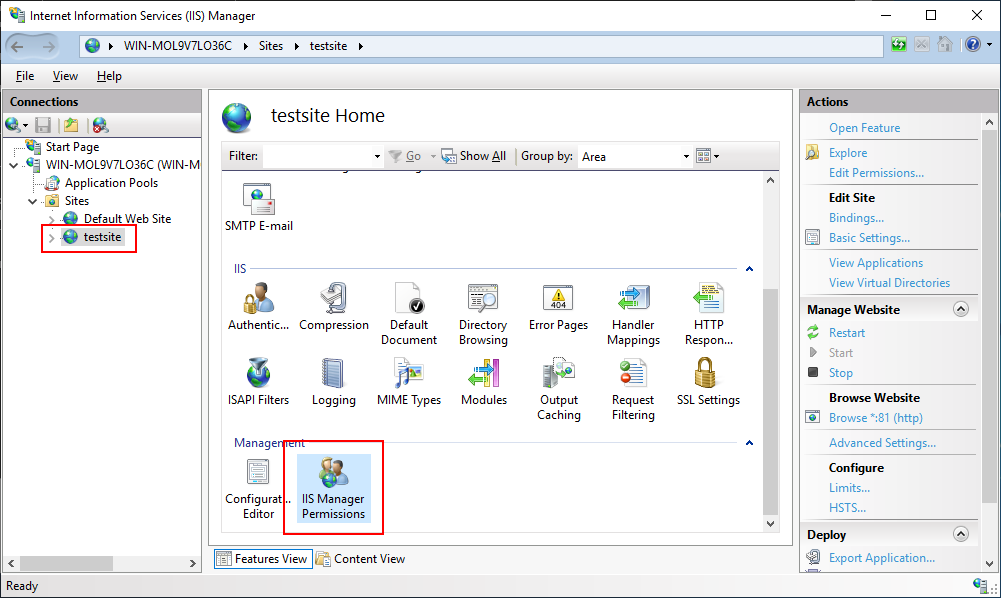Open the Output Caching feature
Screen dimensions: 1001x598
558,388
